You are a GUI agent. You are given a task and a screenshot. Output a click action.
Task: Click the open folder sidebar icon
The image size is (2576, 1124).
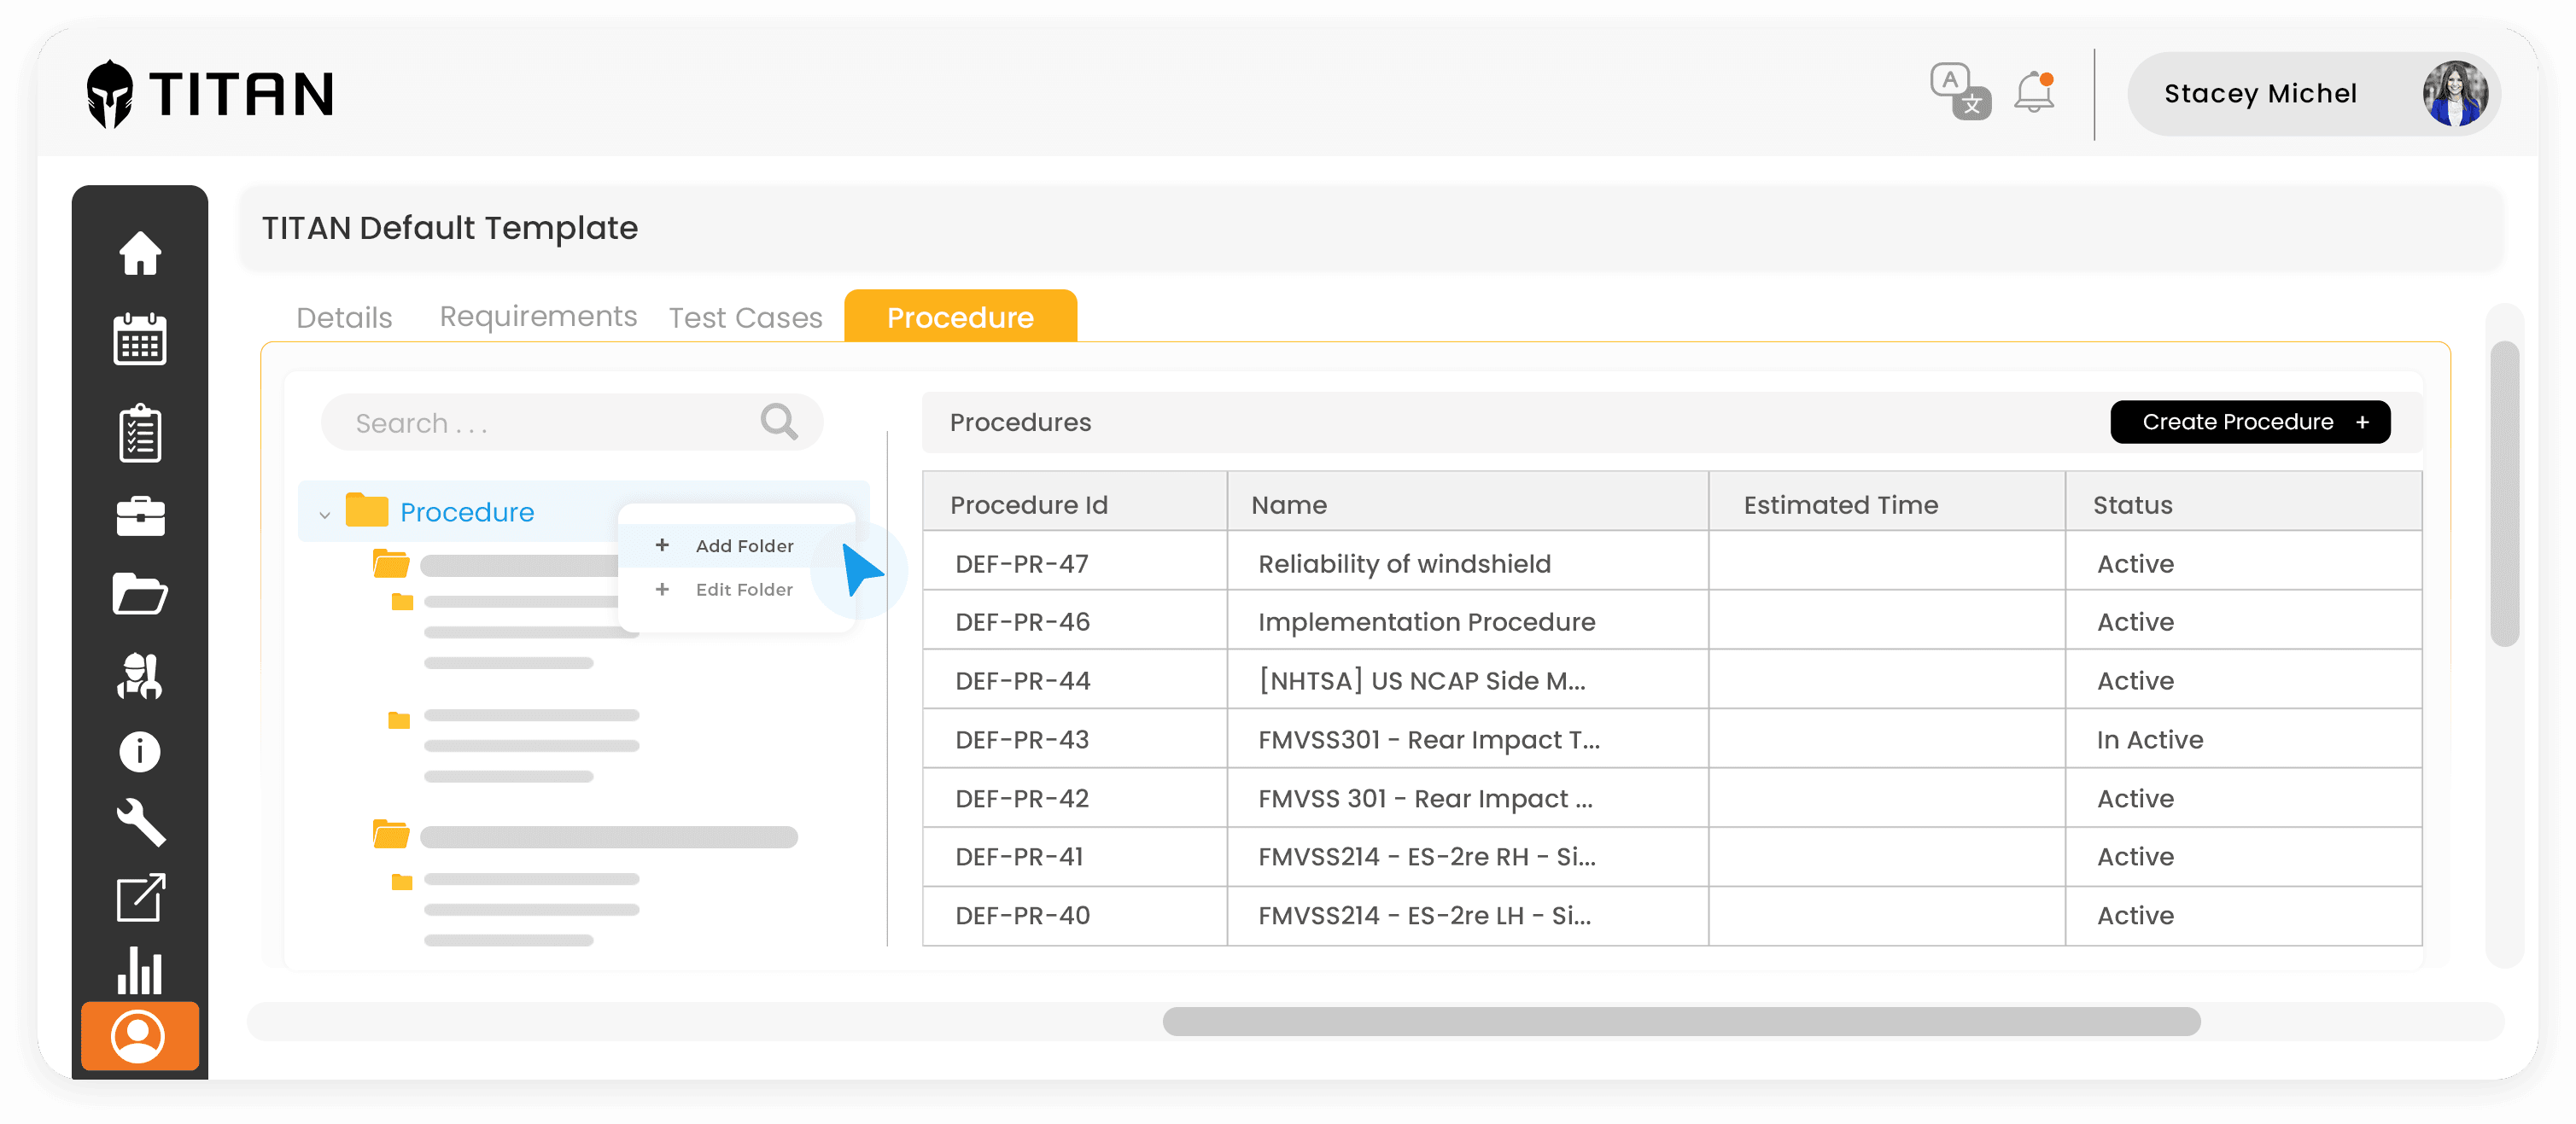pos(140,595)
